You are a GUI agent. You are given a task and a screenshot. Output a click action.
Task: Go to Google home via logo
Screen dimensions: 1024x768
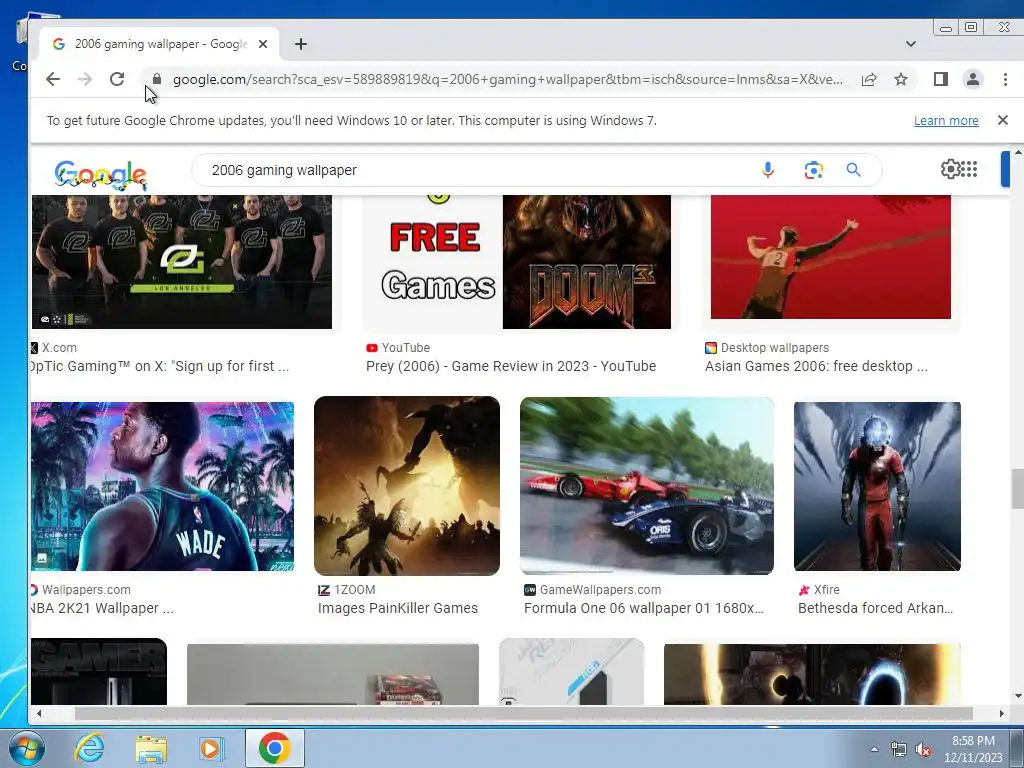tap(101, 175)
